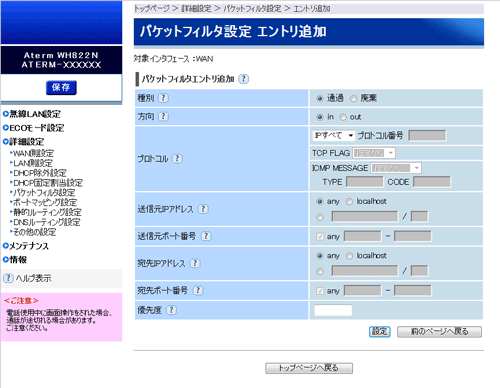Click the ヘルプ表示 question mark icon in sidebar
This screenshot has width=500, height=388.
click(8, 278)
